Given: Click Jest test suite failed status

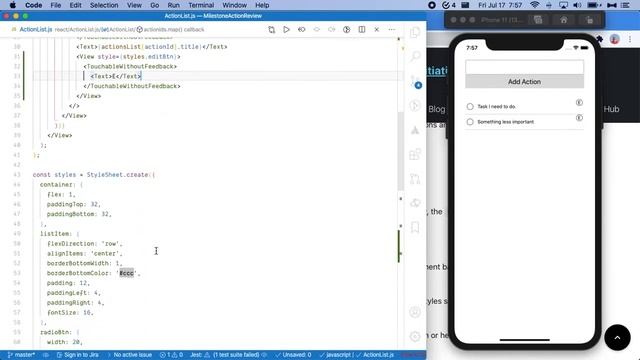Looking at the screenshot, I should [229, 355].
